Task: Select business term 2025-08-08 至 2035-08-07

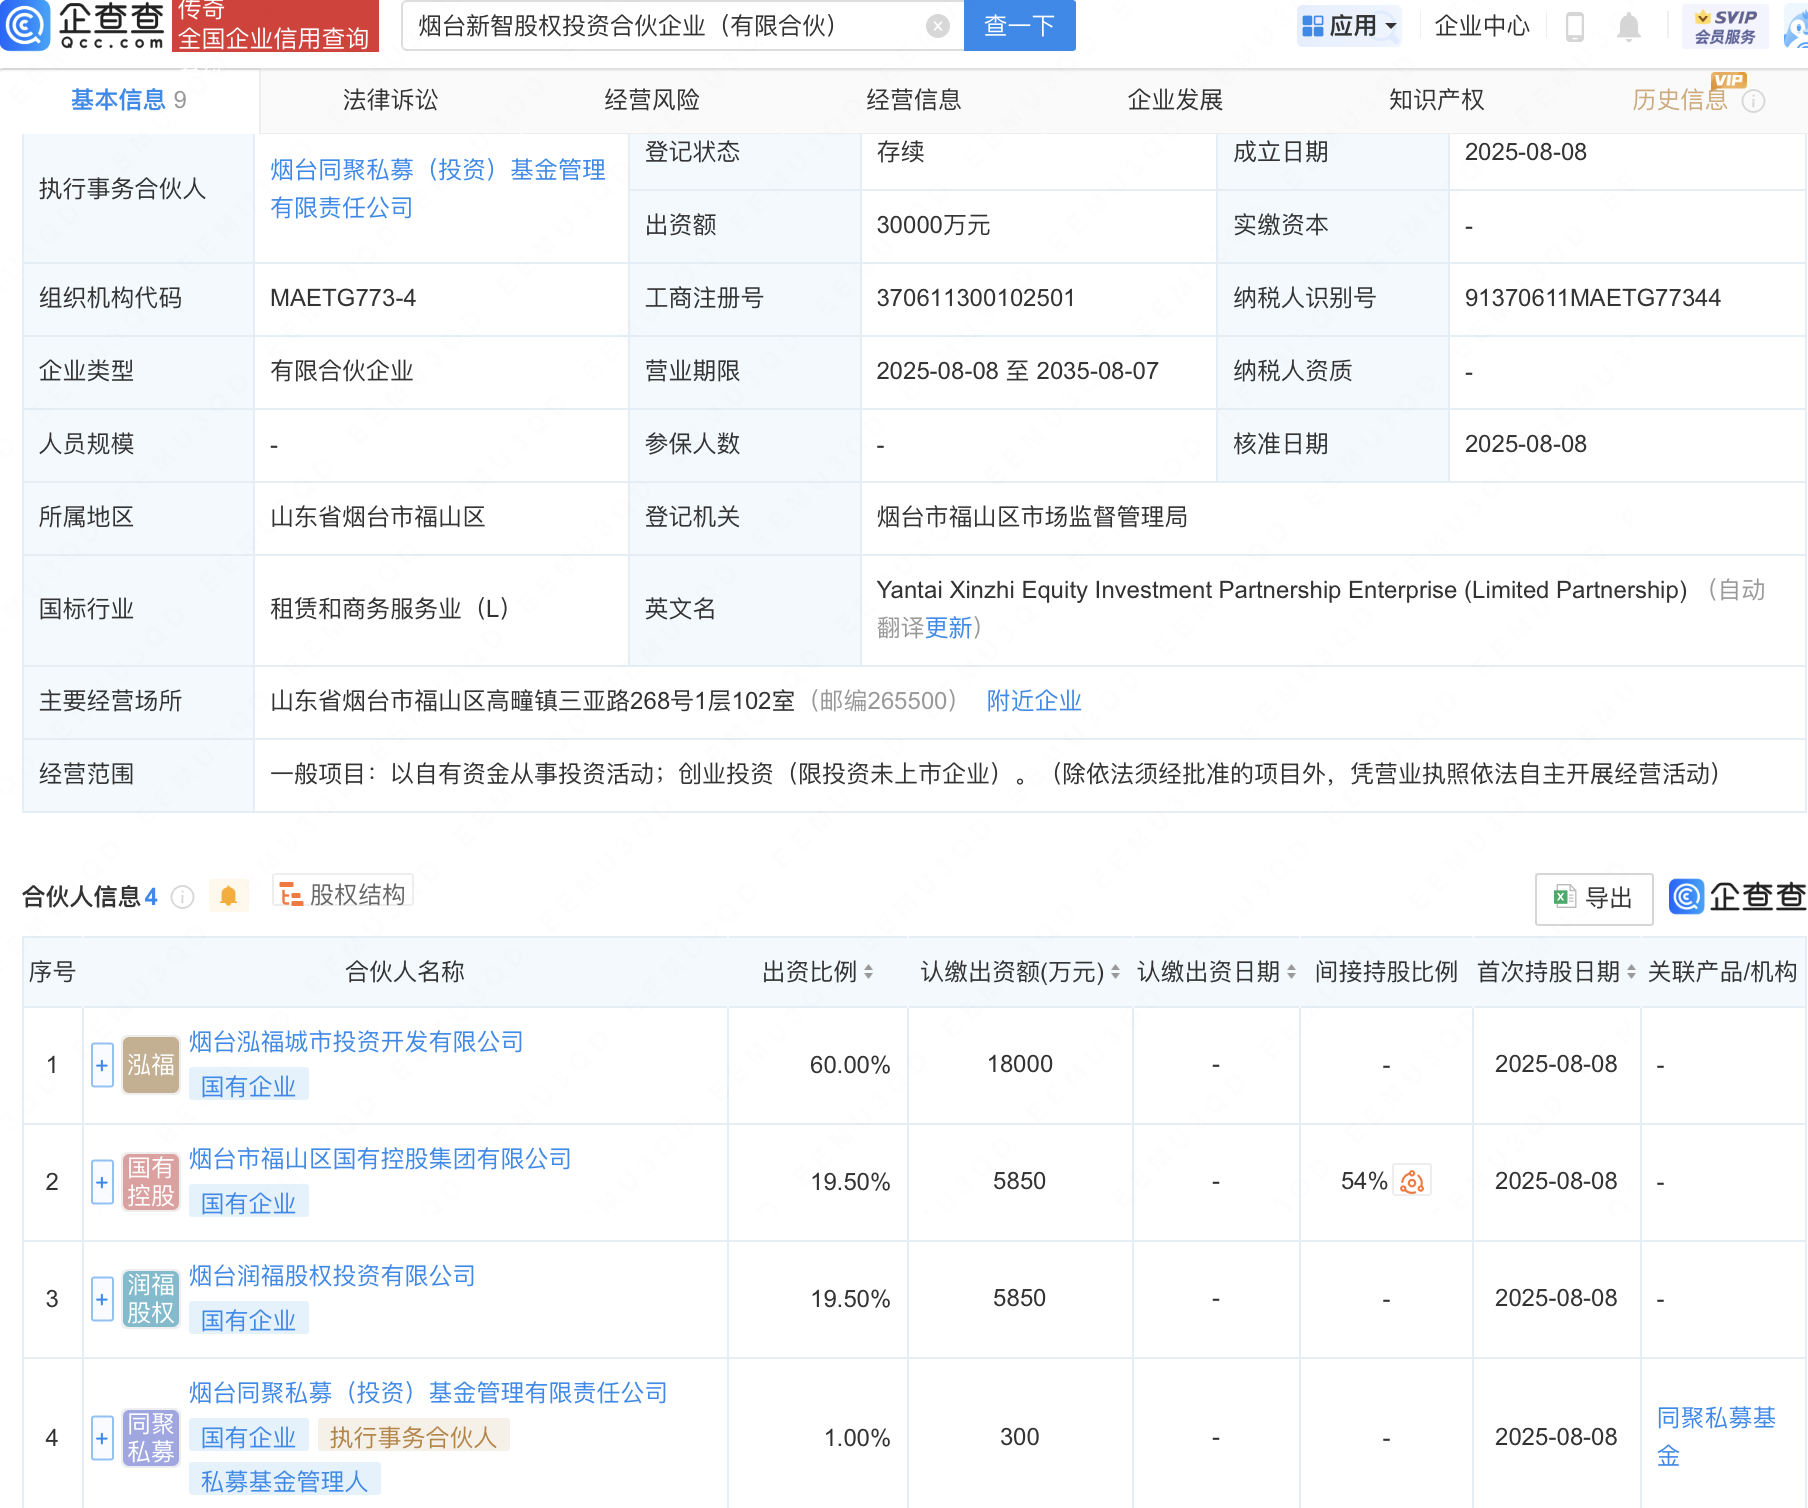Action: tap(1017, 371)
